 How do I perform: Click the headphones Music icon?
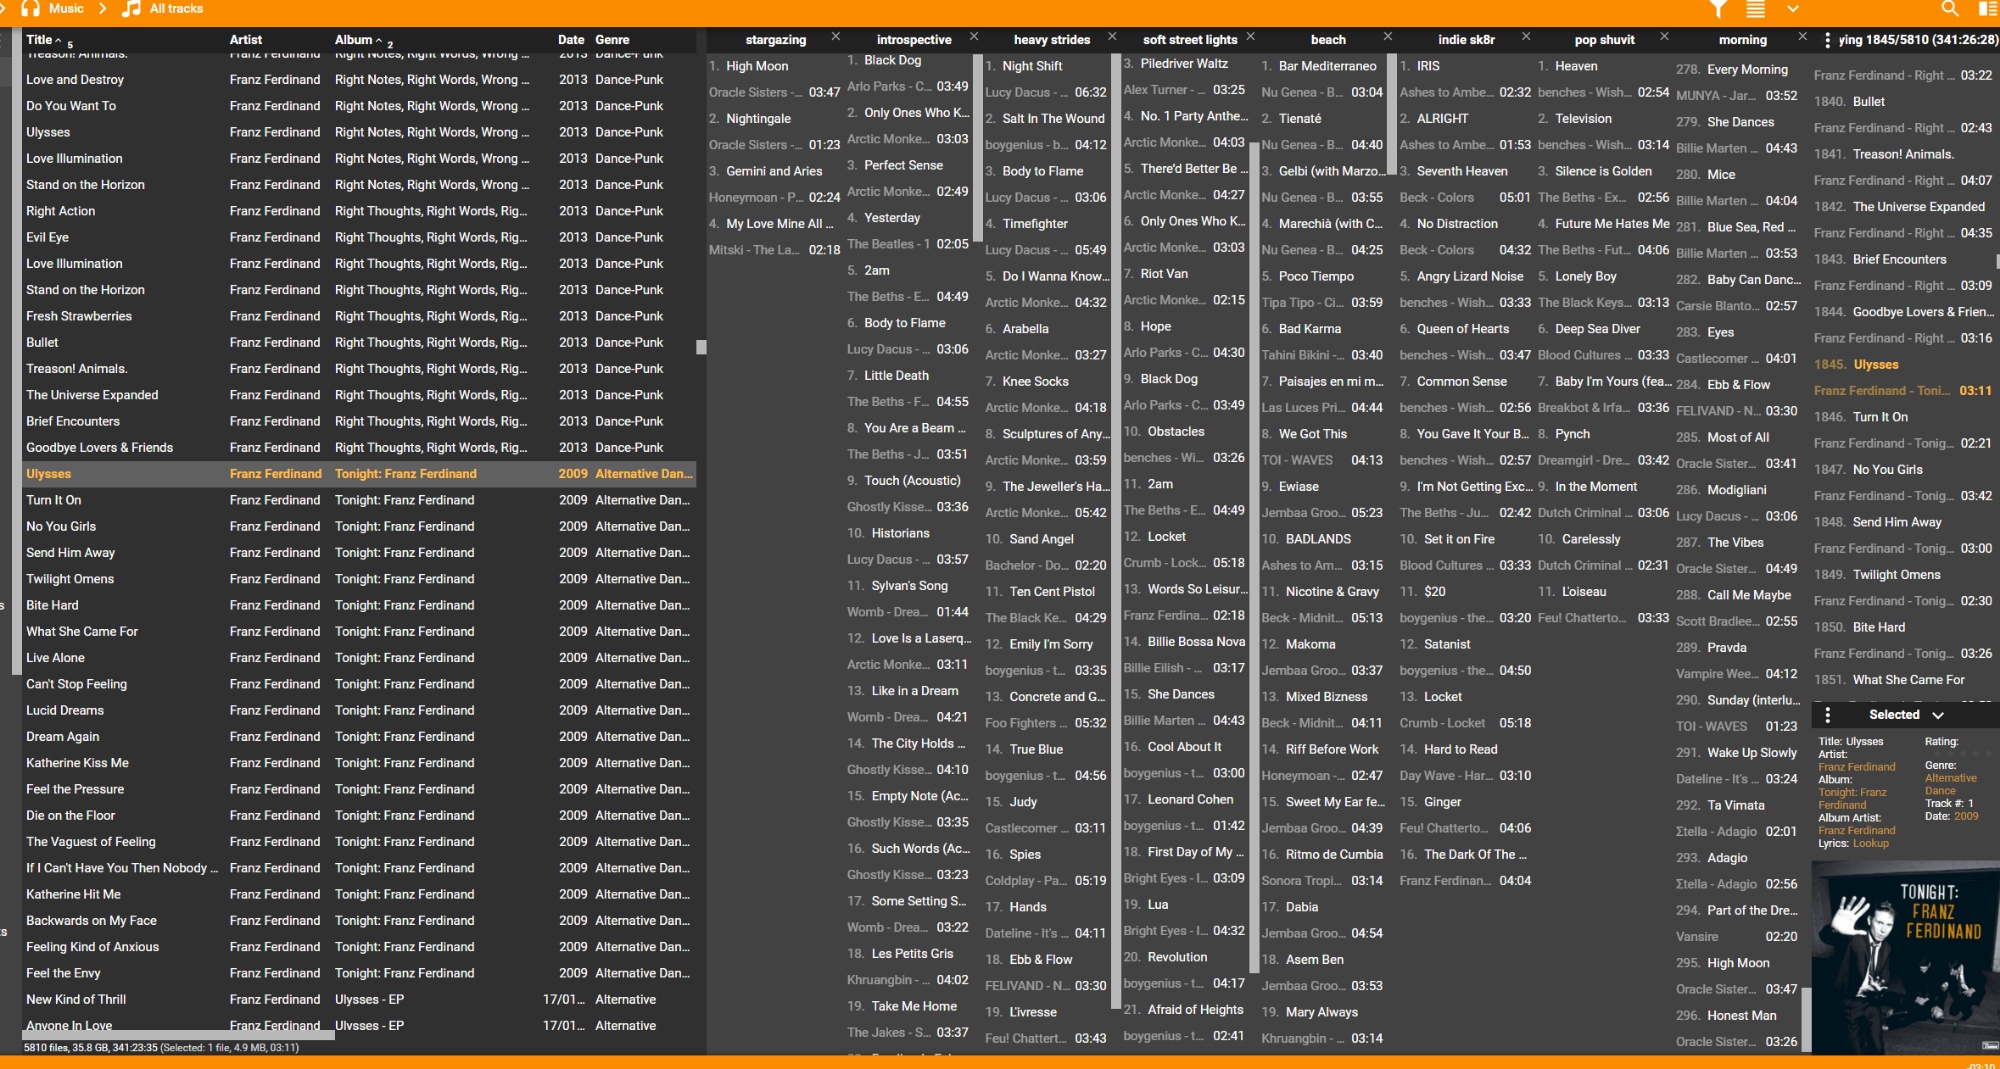pyautogui.click(x=31, y=9)
